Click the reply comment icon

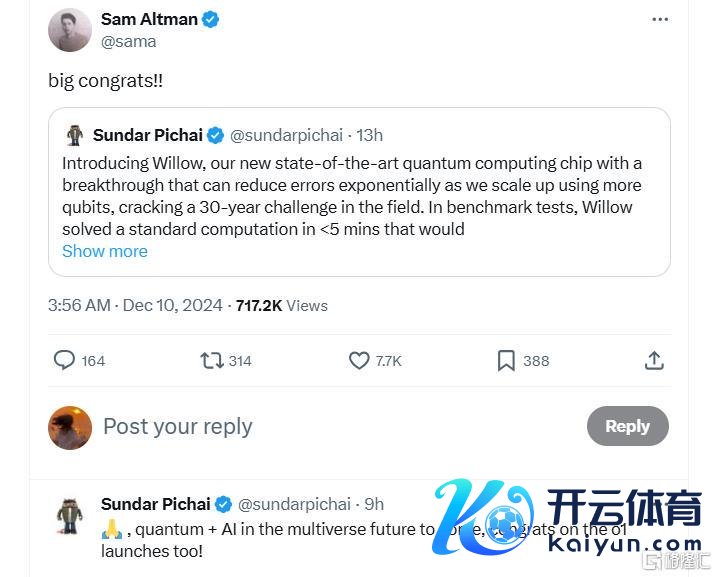(64, 360)
